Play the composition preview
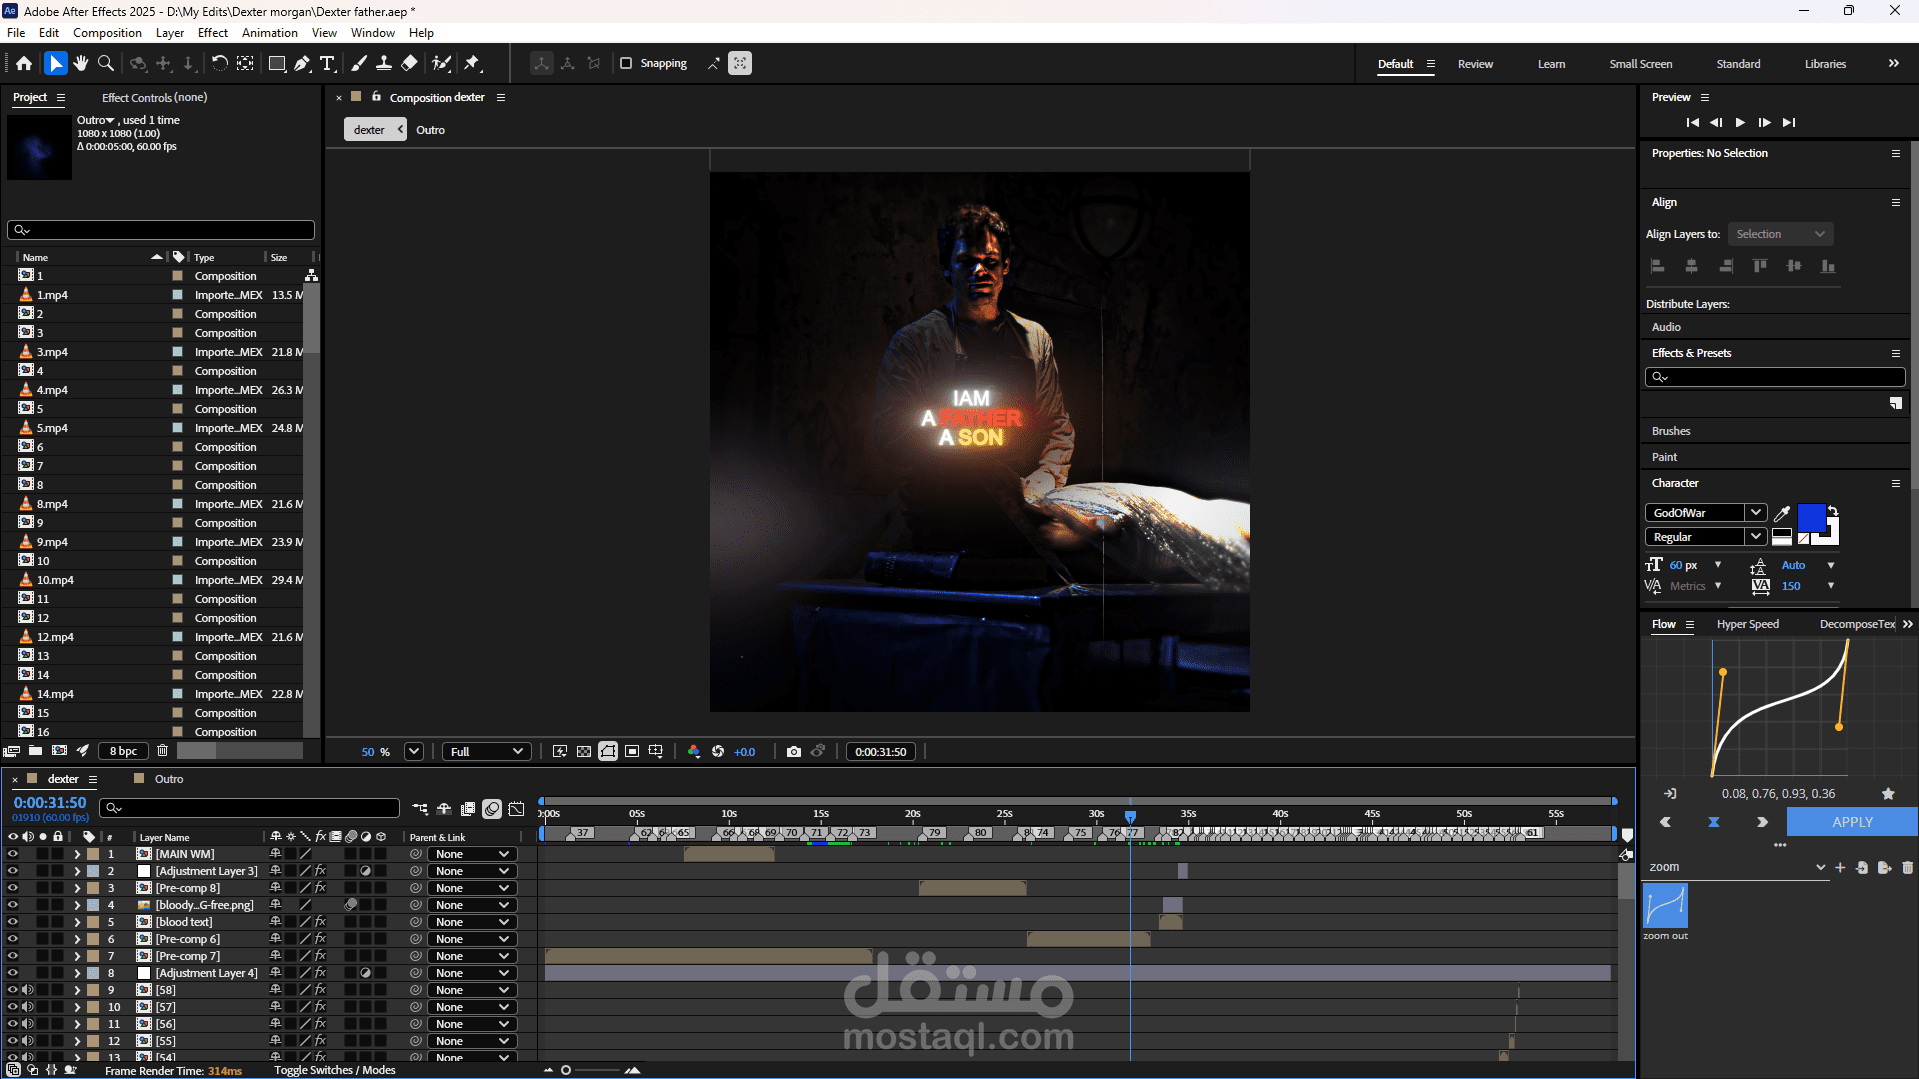This screenshot has width=1919, height=1079. tap(1740, 123)
